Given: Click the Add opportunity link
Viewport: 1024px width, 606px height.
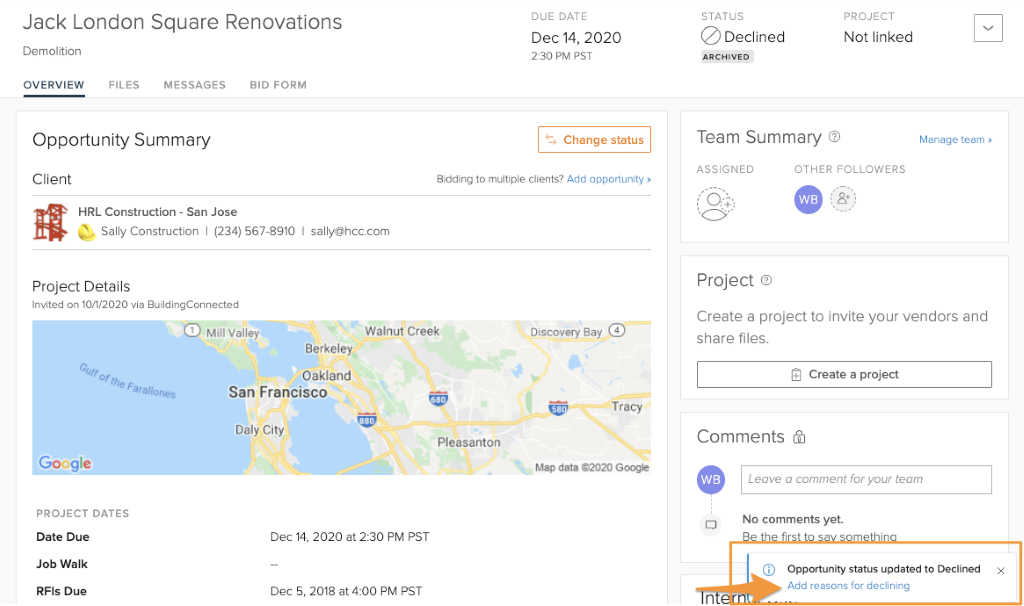Looking at the screenshot, I should [x=608, y=179].
